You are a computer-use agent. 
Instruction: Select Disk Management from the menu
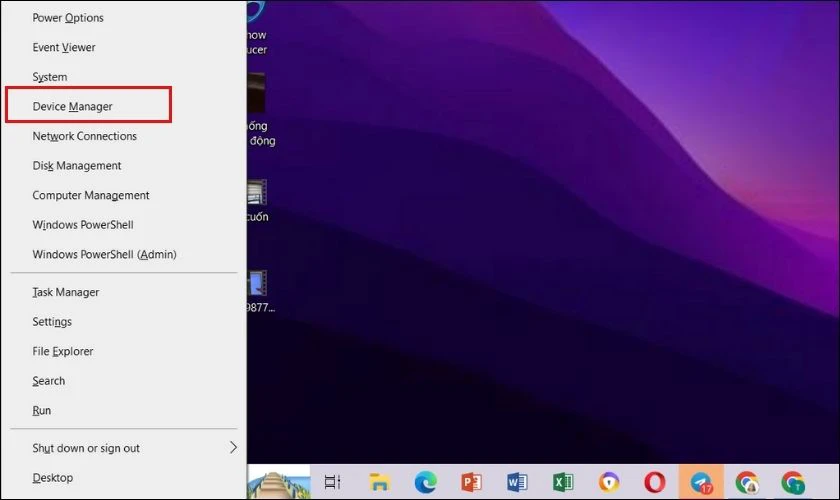(77, 166)
